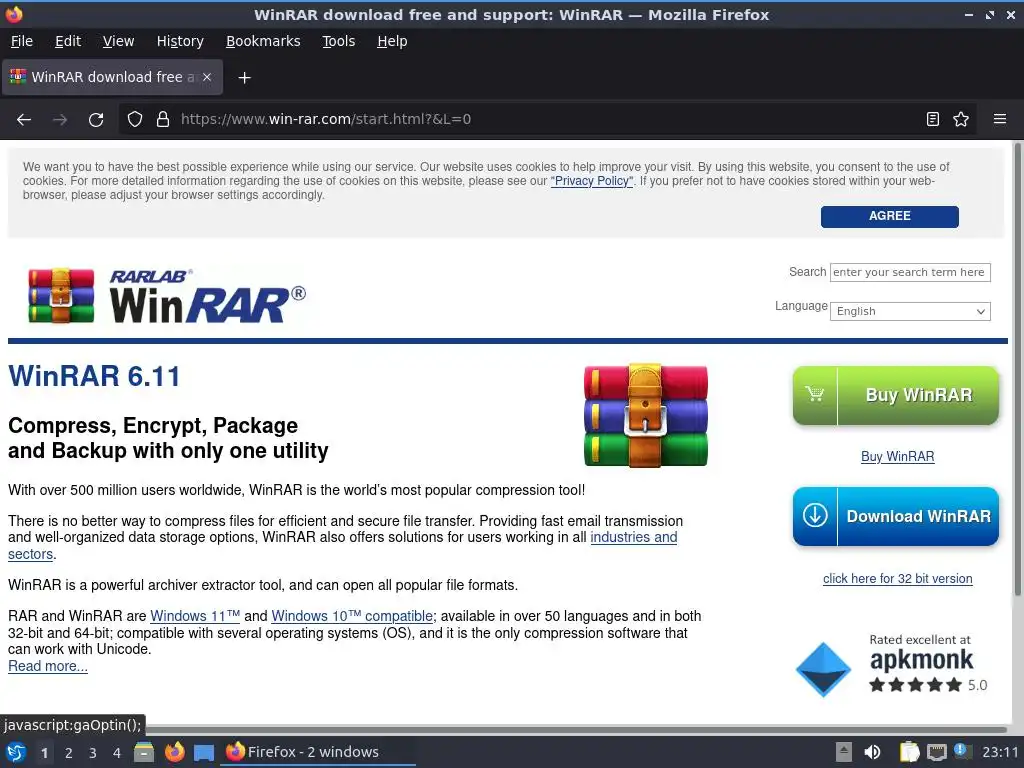Click the forward navigation arrow
Image resolution: width=1024 pixels, height=768 pixels.
point(60,120)
